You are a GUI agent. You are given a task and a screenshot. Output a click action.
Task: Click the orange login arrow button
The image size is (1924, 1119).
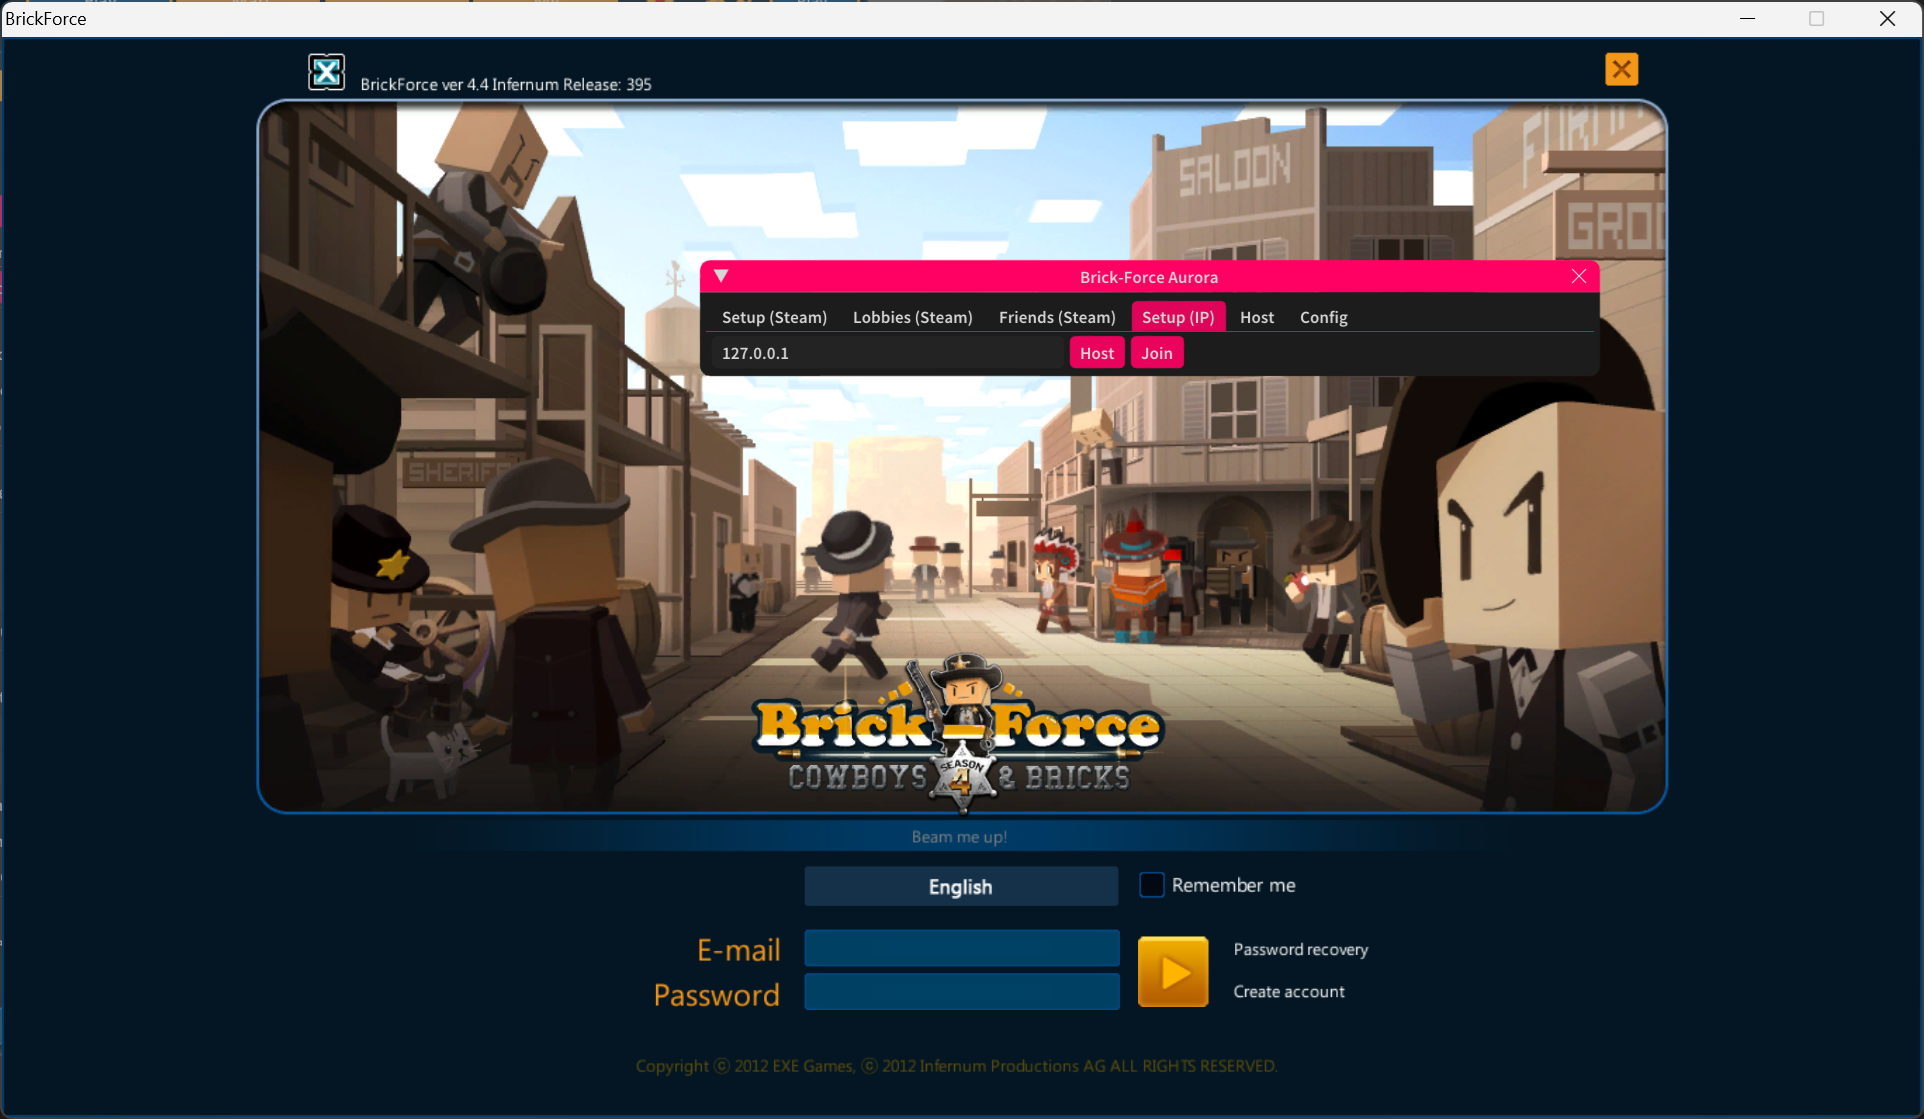point(1173,971)
